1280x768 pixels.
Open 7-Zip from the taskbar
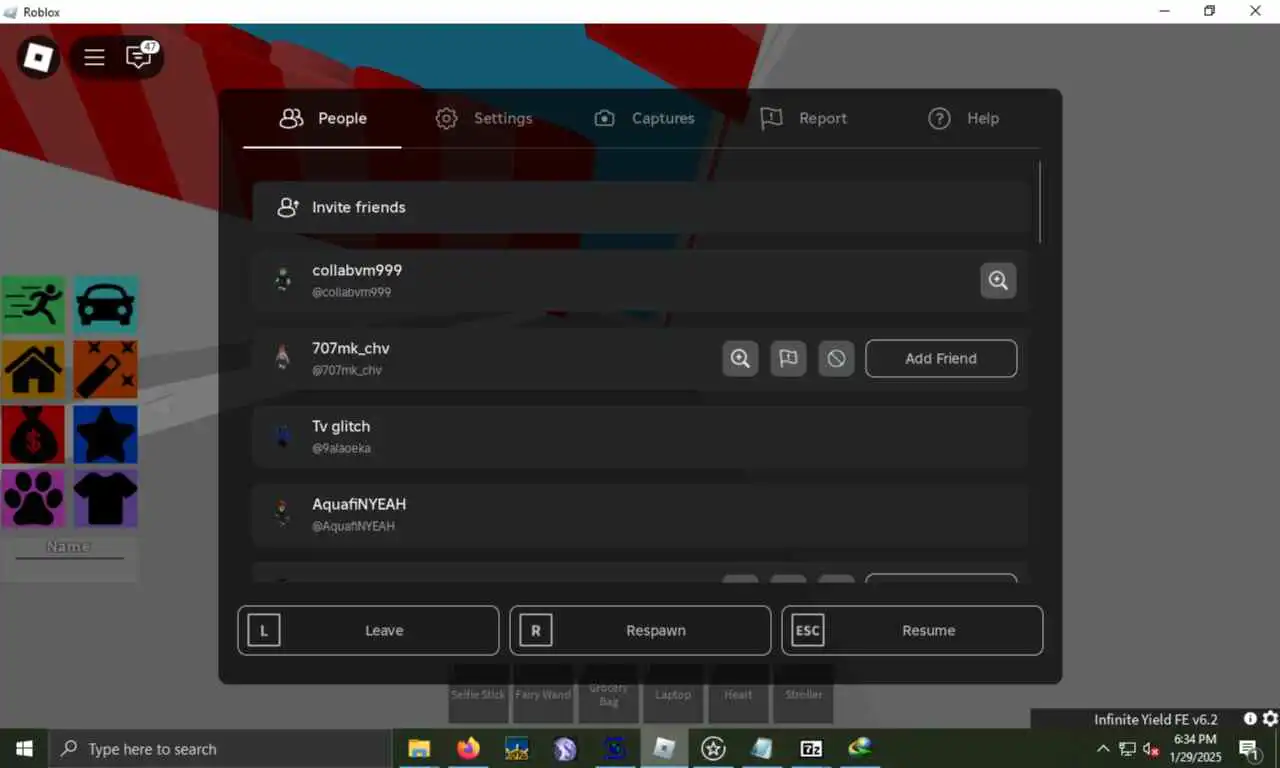(811, 748)
